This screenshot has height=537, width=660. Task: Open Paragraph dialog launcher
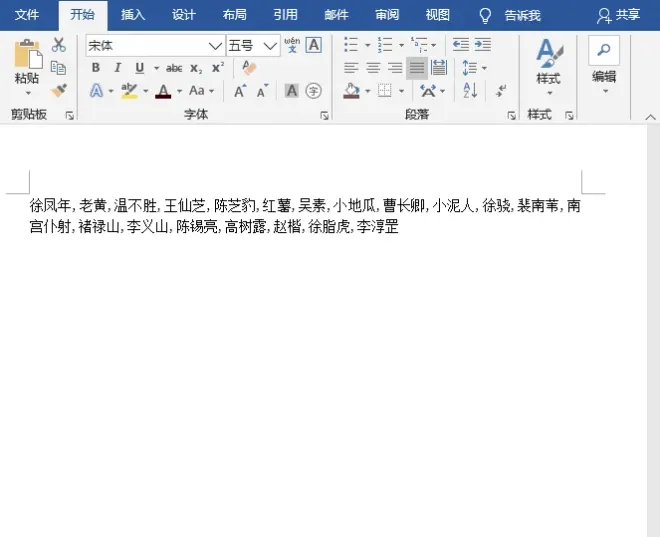511,115
